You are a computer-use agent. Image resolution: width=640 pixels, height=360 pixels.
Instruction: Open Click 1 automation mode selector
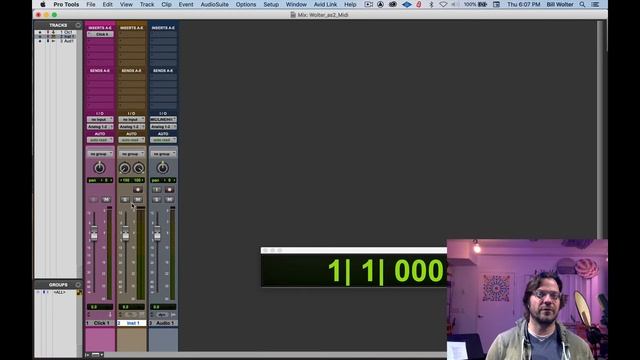100,140
